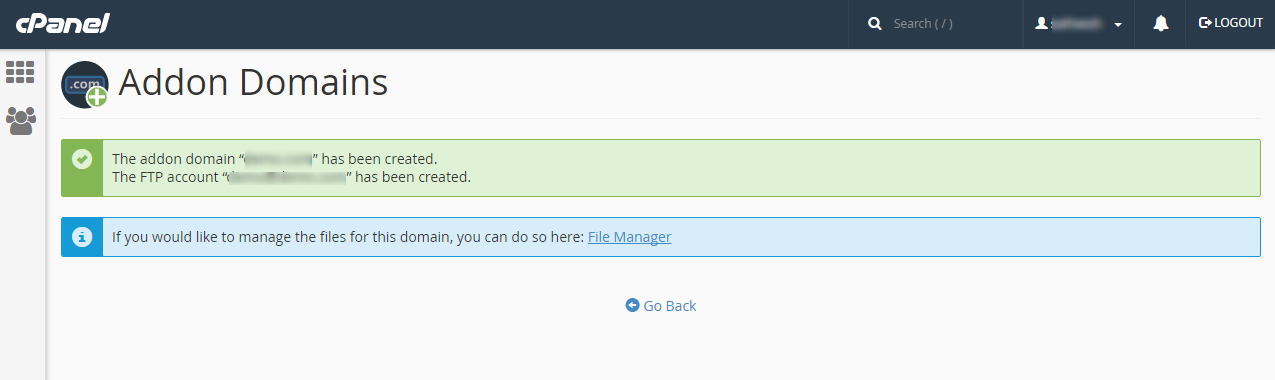Click the user silhouette icon in header
Screen dimensions: 1275x380
coord(1041,23)
